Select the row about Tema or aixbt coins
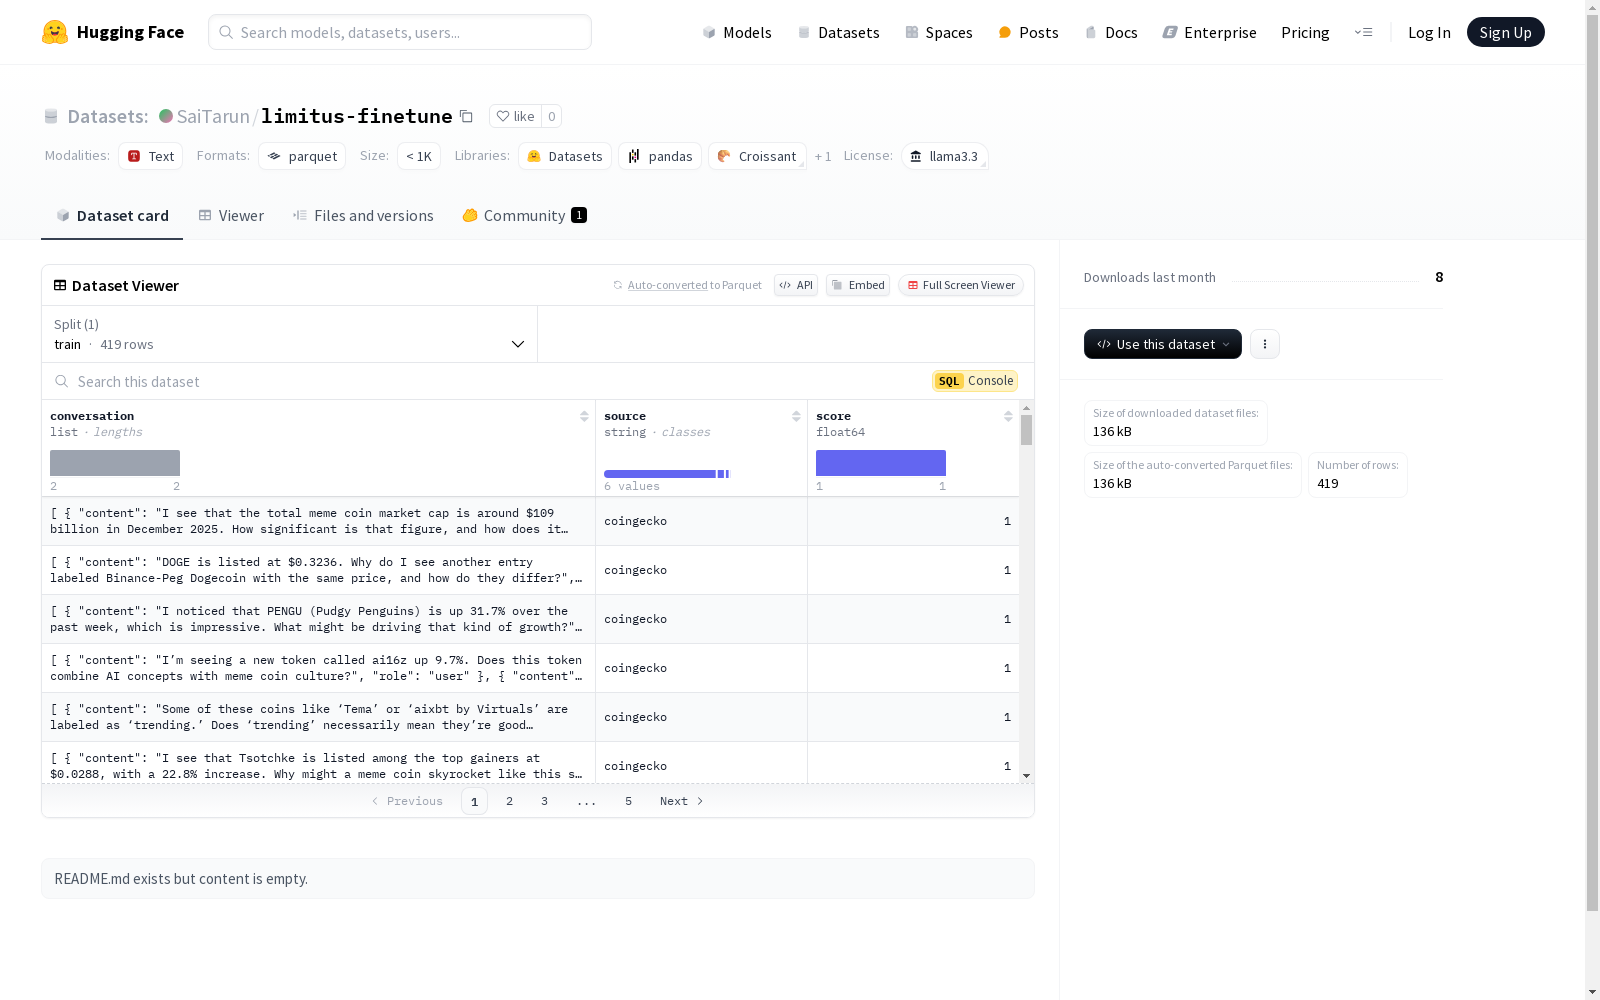The width and height of the screenshot is (1600, 1000). [x=530, y=717]
